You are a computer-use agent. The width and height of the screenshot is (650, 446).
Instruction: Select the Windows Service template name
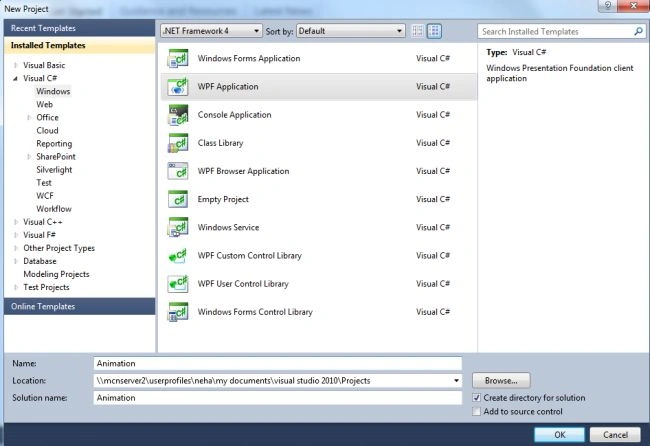(x=228, y=228)
